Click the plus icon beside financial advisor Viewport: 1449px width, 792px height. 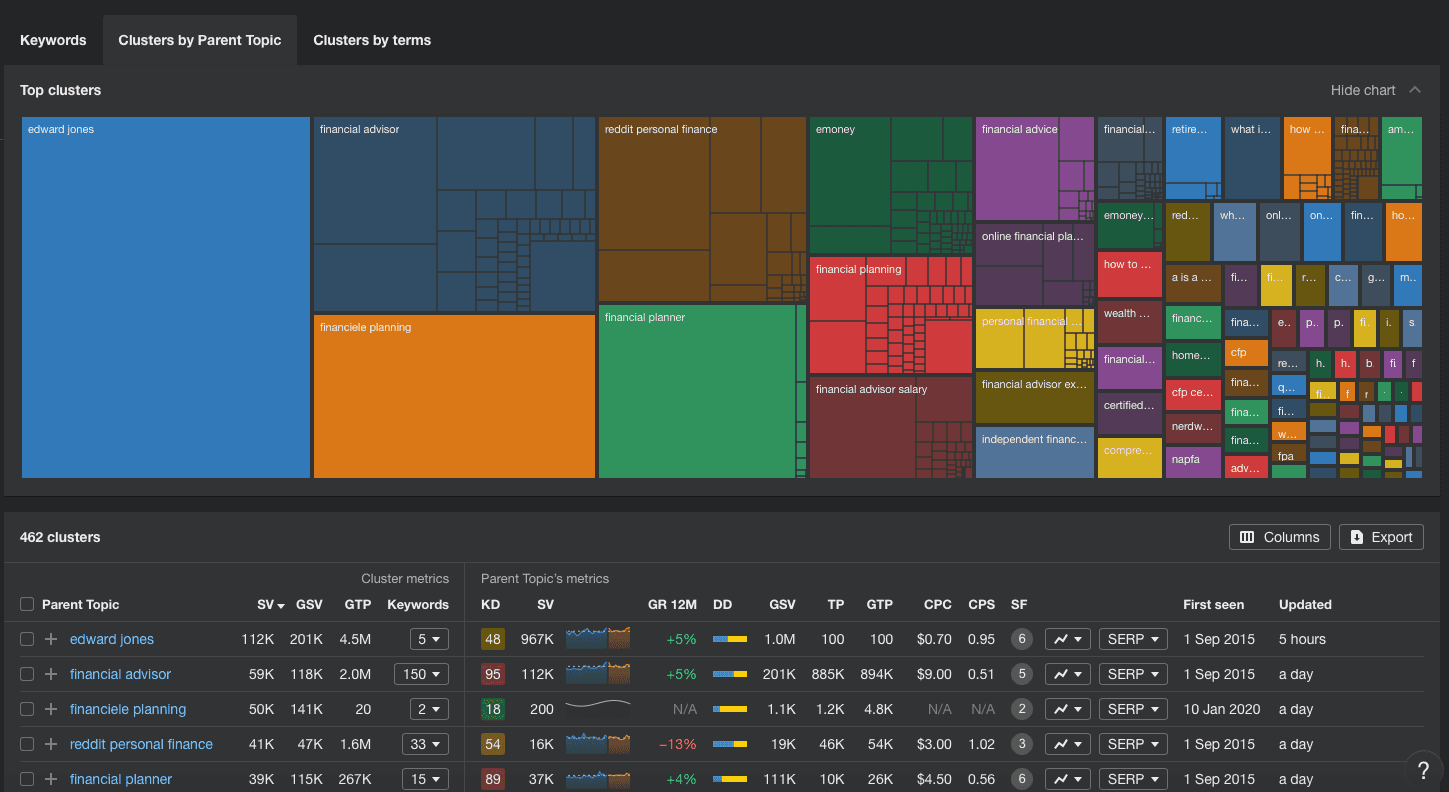point(51,675)
